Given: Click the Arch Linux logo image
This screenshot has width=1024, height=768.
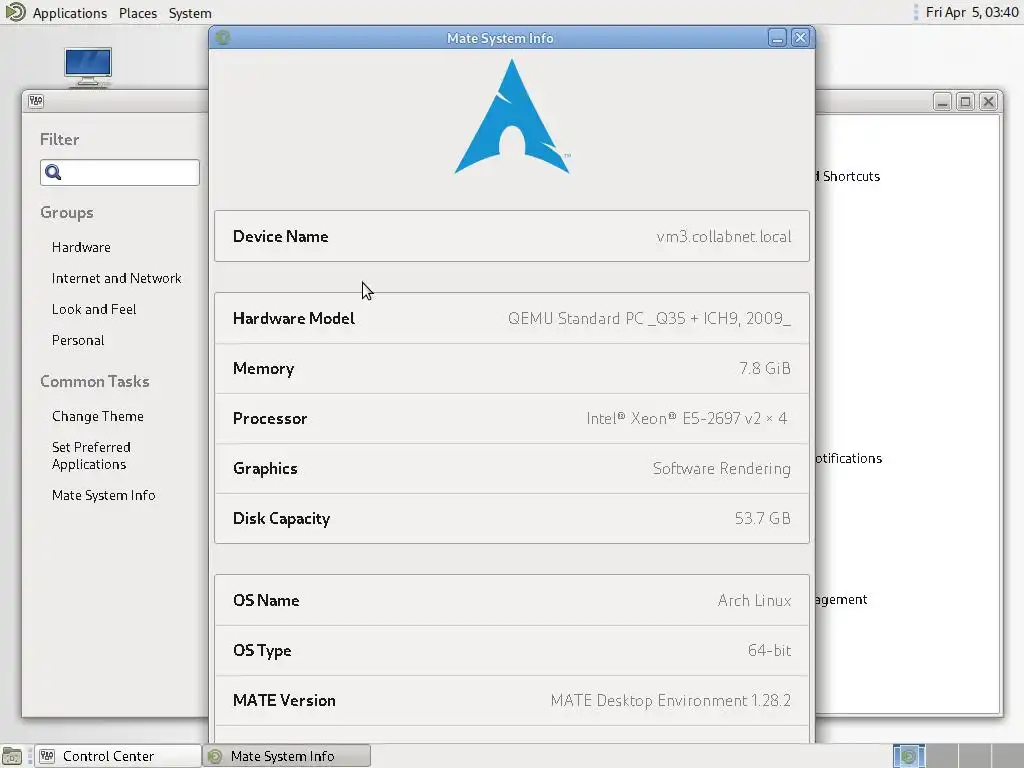Looking at the screenshot, I should (512, 117).
